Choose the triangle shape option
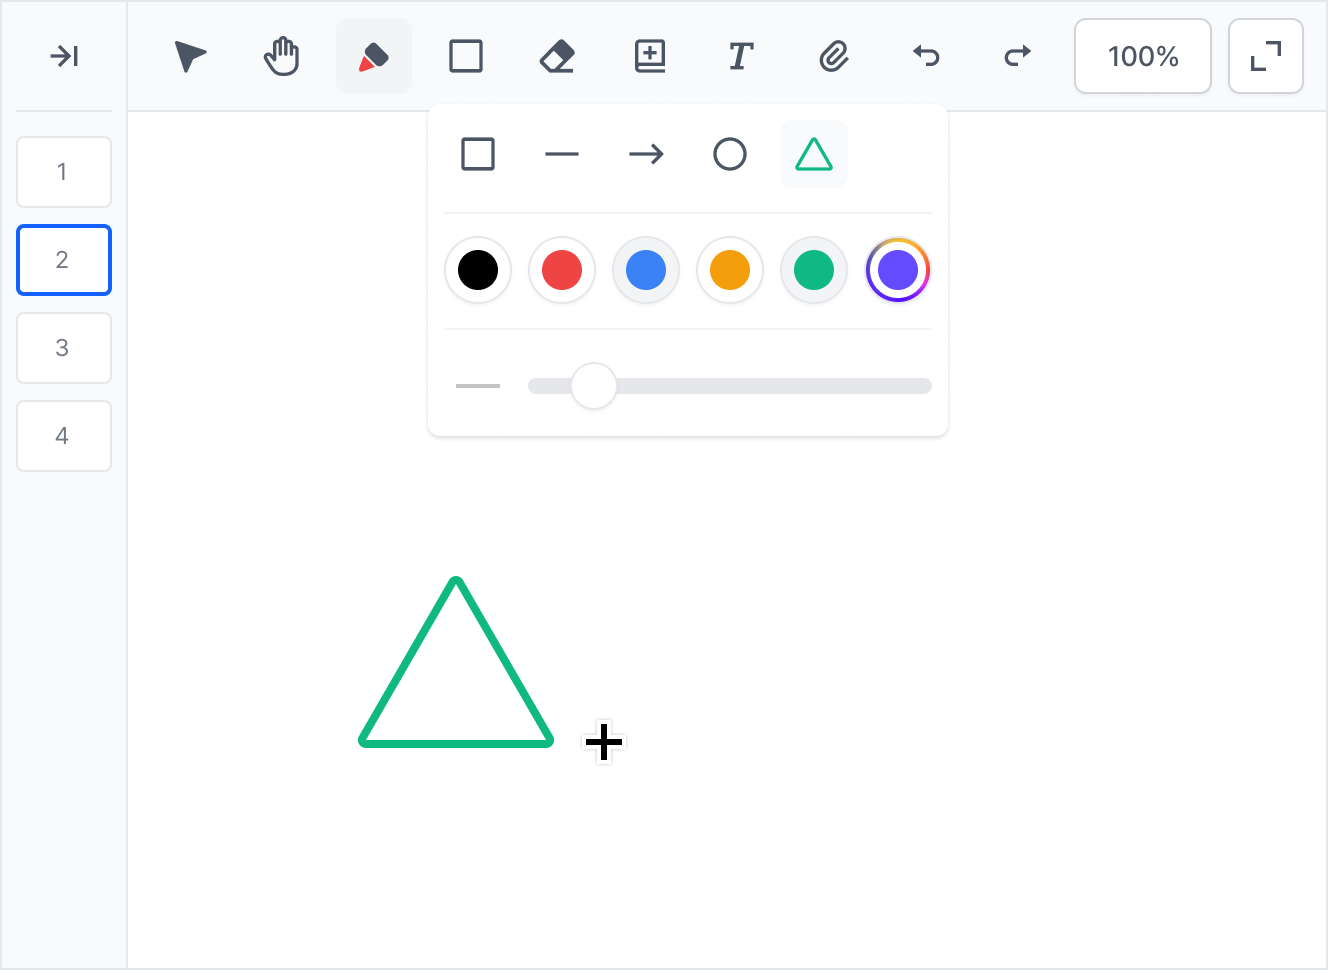Screen dimensions: 1328x970 click(813, 155)
